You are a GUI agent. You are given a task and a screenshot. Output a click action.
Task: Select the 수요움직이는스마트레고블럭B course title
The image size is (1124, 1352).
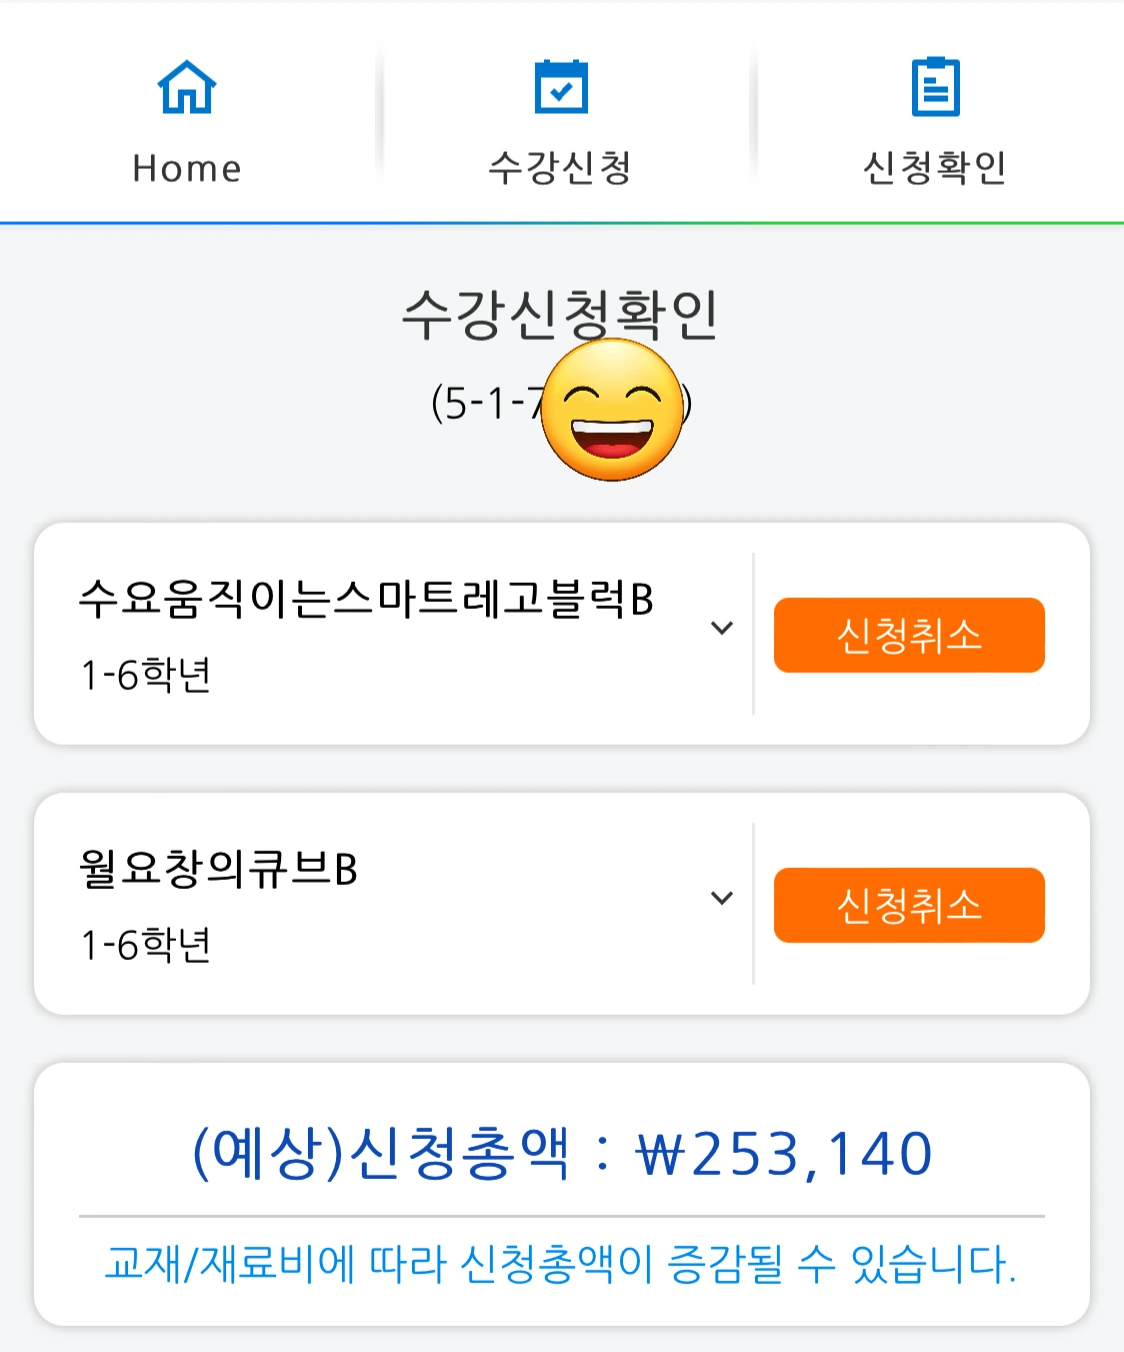(366, 599)
